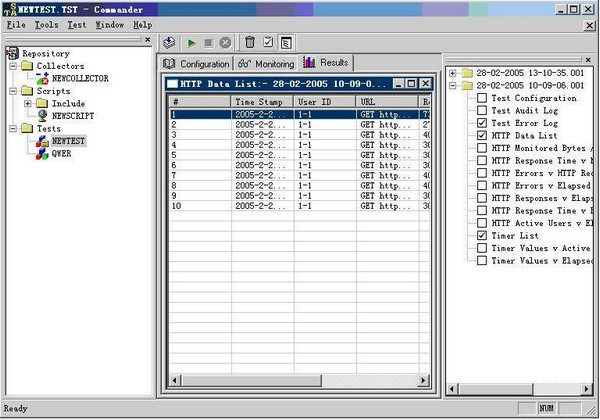The width and height of the screenshot is (600, 420).
Task: Check the Timer Values v Active checkbox
Action: (482, 248)
